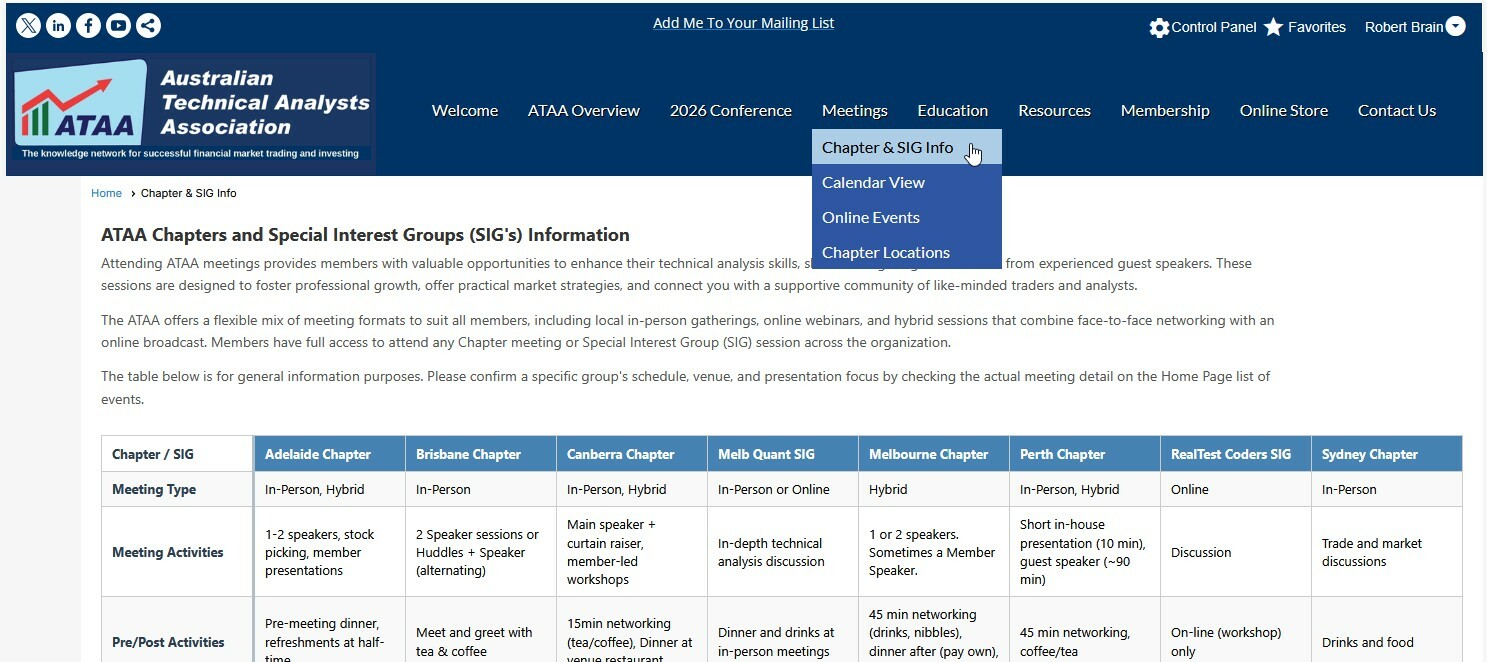
Task: Open the 2026 Conference menu
Action: (730, 111)
